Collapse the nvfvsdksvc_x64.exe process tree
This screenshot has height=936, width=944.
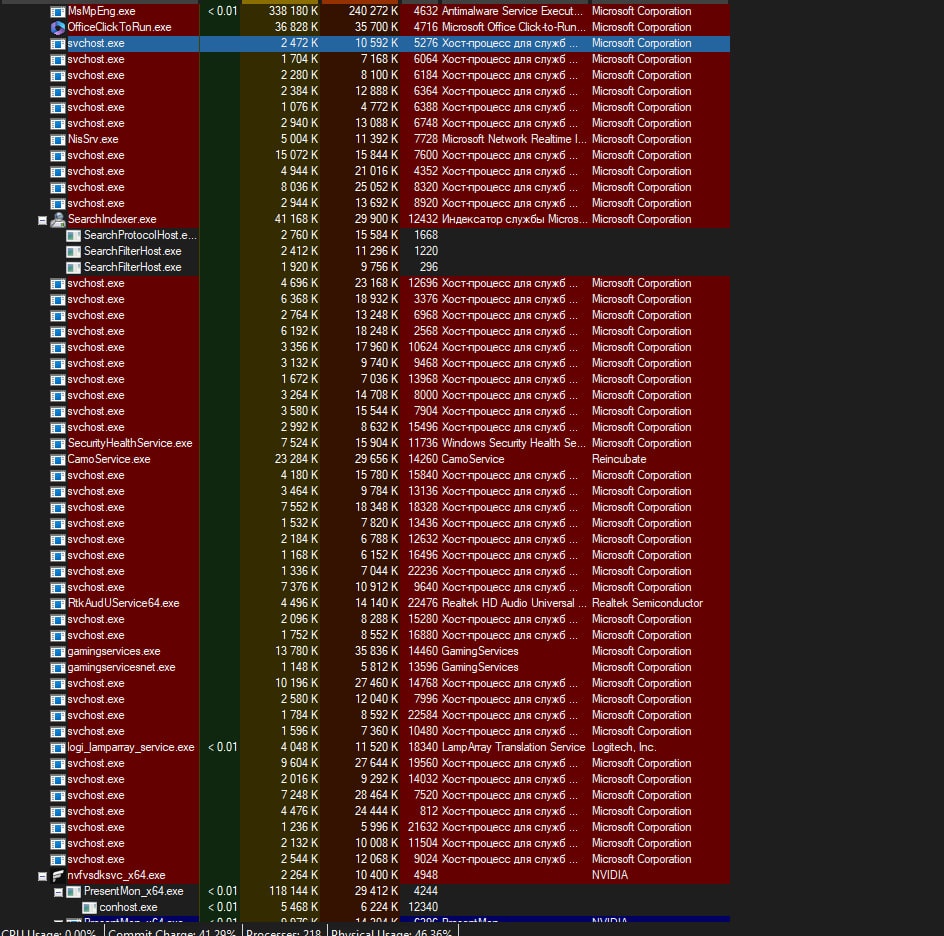pyautogui.click(x=42, y=876)
